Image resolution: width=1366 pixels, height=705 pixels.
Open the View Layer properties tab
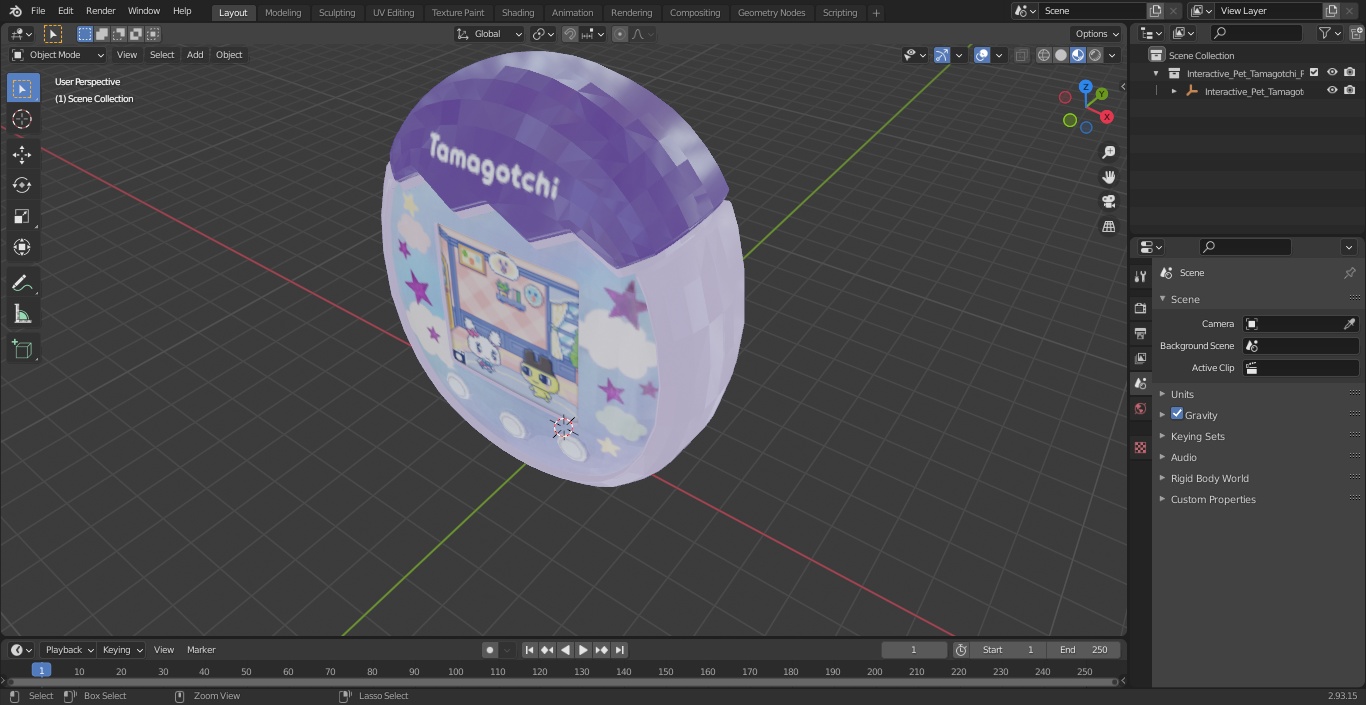point(1140,358)
